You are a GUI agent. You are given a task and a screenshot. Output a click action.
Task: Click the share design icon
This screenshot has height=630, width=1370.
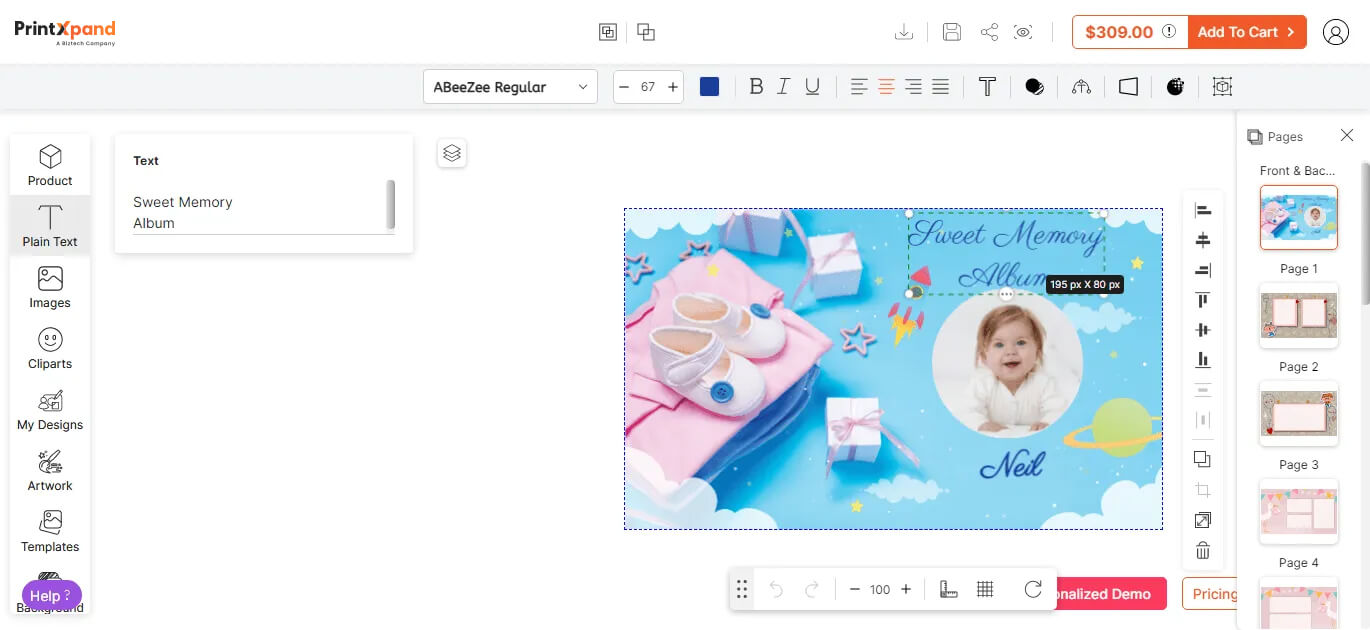[989, 32]
